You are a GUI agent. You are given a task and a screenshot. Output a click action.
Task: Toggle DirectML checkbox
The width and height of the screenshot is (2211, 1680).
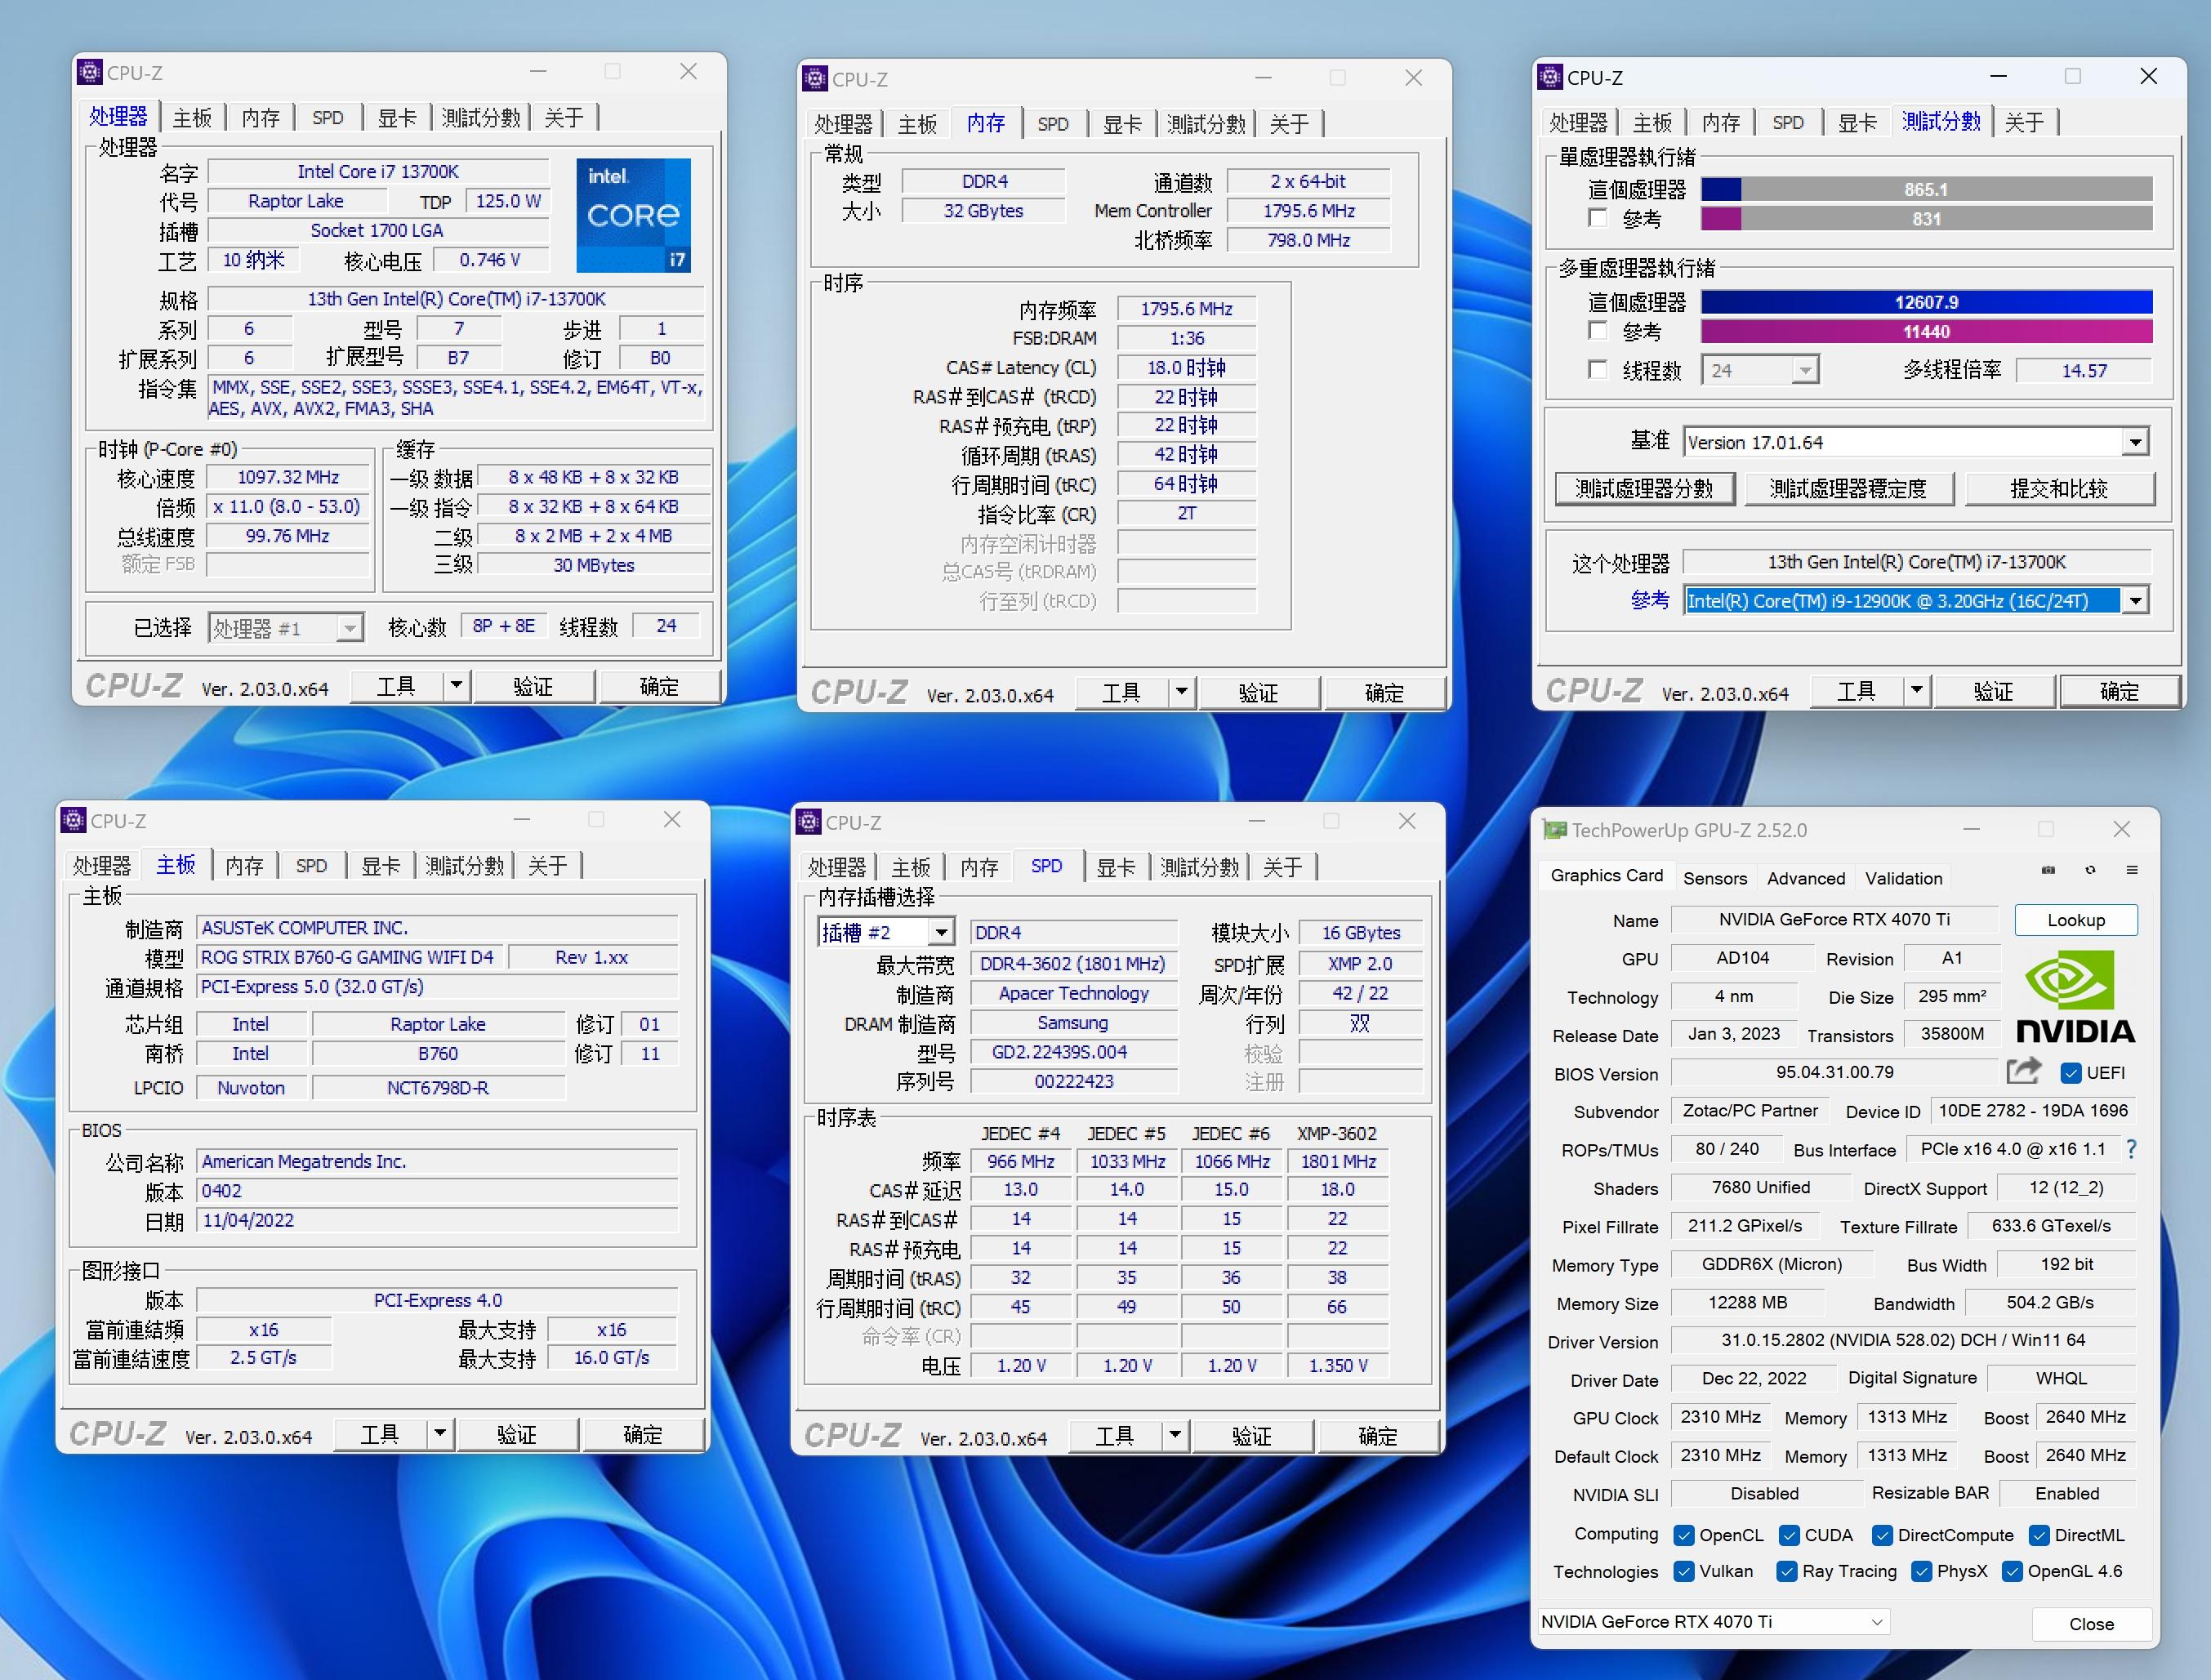click(x=2039, y=1535)
